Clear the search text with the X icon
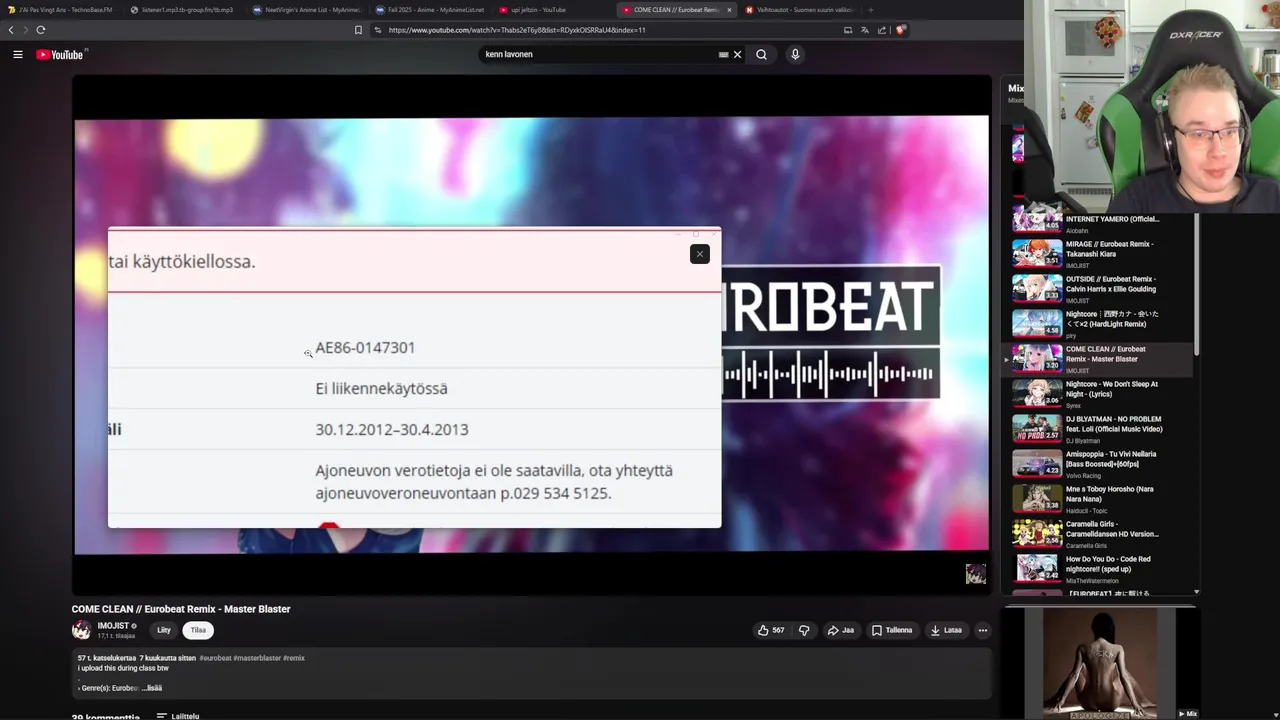Screen dimensions: 1280x720 coord(738,55)
